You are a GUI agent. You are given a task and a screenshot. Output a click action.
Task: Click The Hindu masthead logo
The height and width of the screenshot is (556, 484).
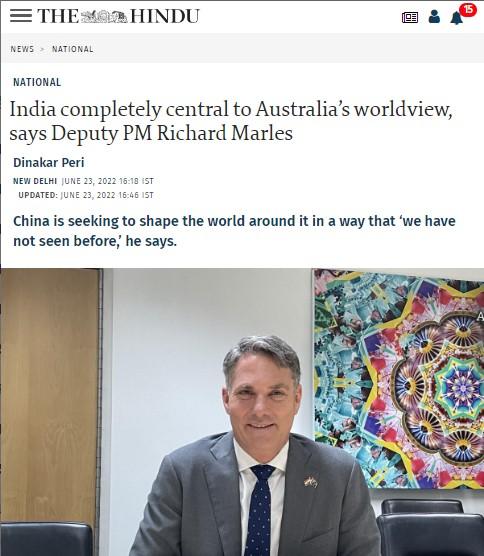pyautogui.click(x=118, y=16)
